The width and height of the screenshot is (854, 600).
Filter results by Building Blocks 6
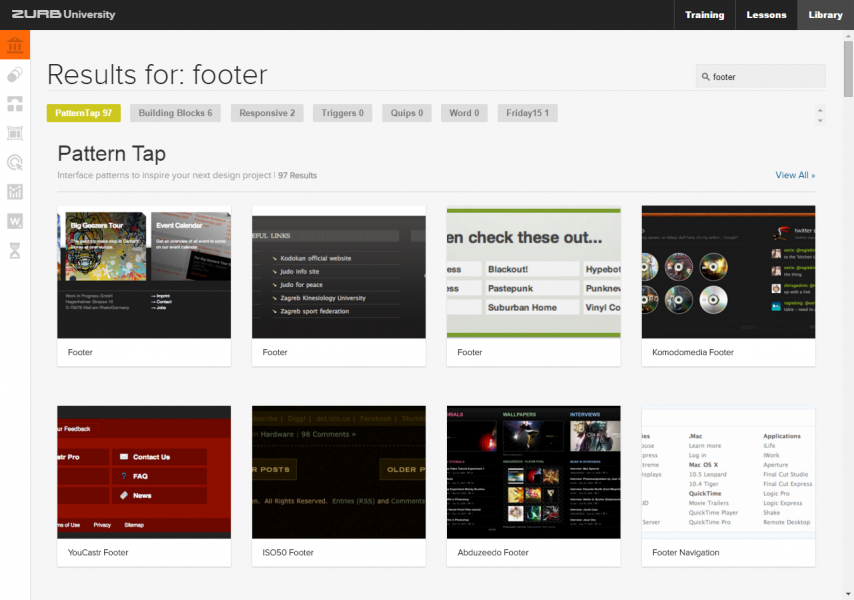click(175, 113)
